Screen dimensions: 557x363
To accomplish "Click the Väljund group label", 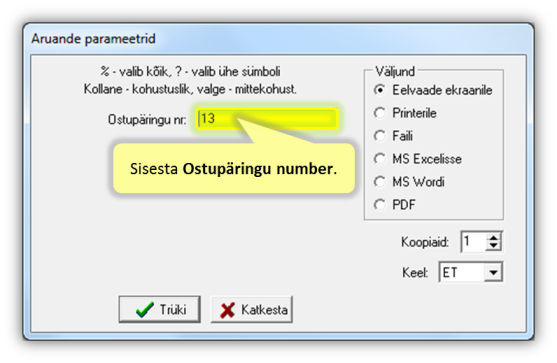I will (395, 71).
